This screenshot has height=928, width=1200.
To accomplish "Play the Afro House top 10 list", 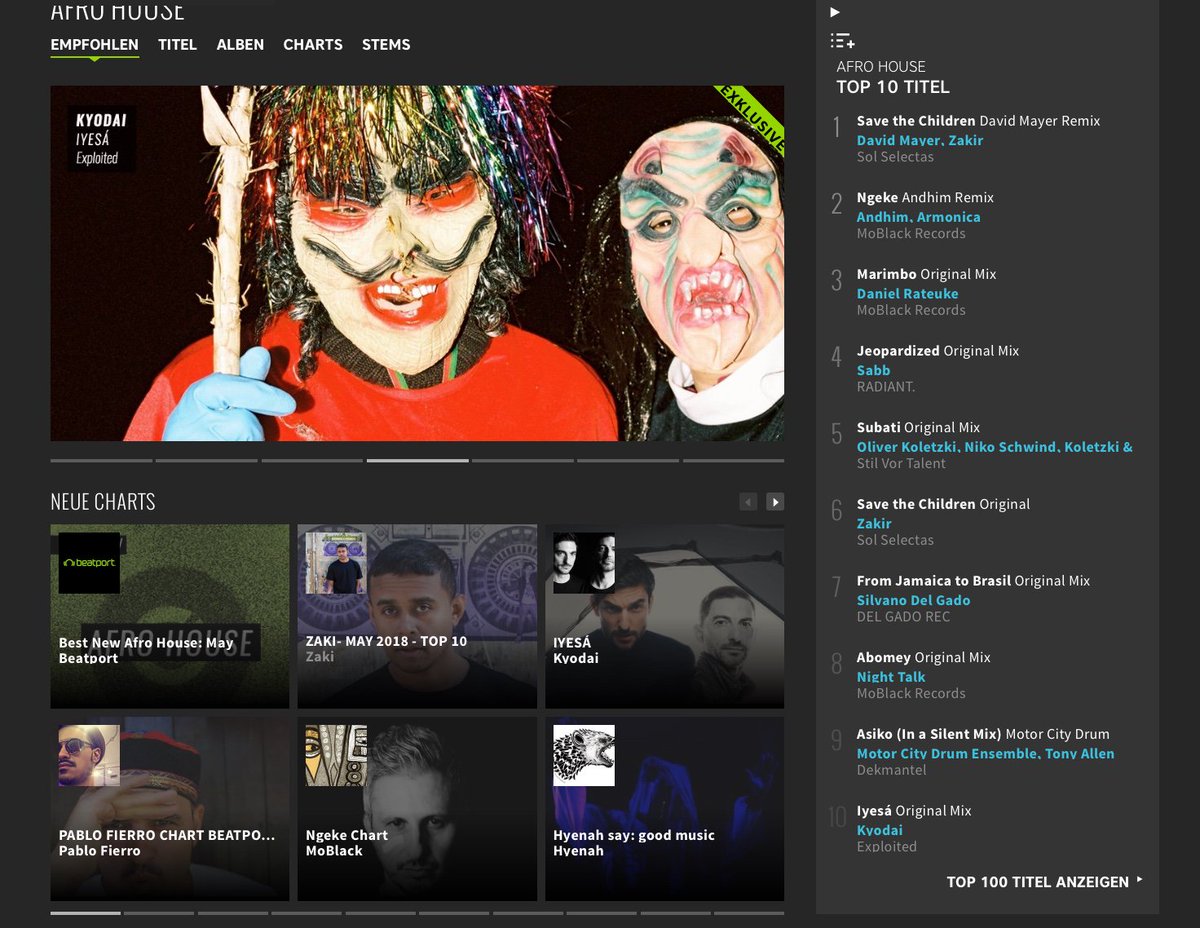I will pos(835,12).
